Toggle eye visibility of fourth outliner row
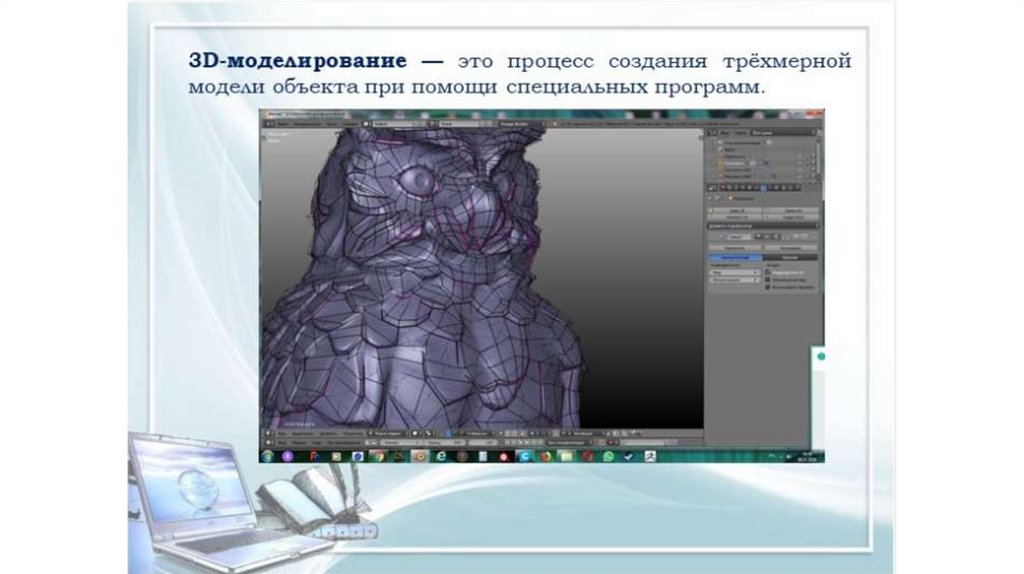 (799, 163)
